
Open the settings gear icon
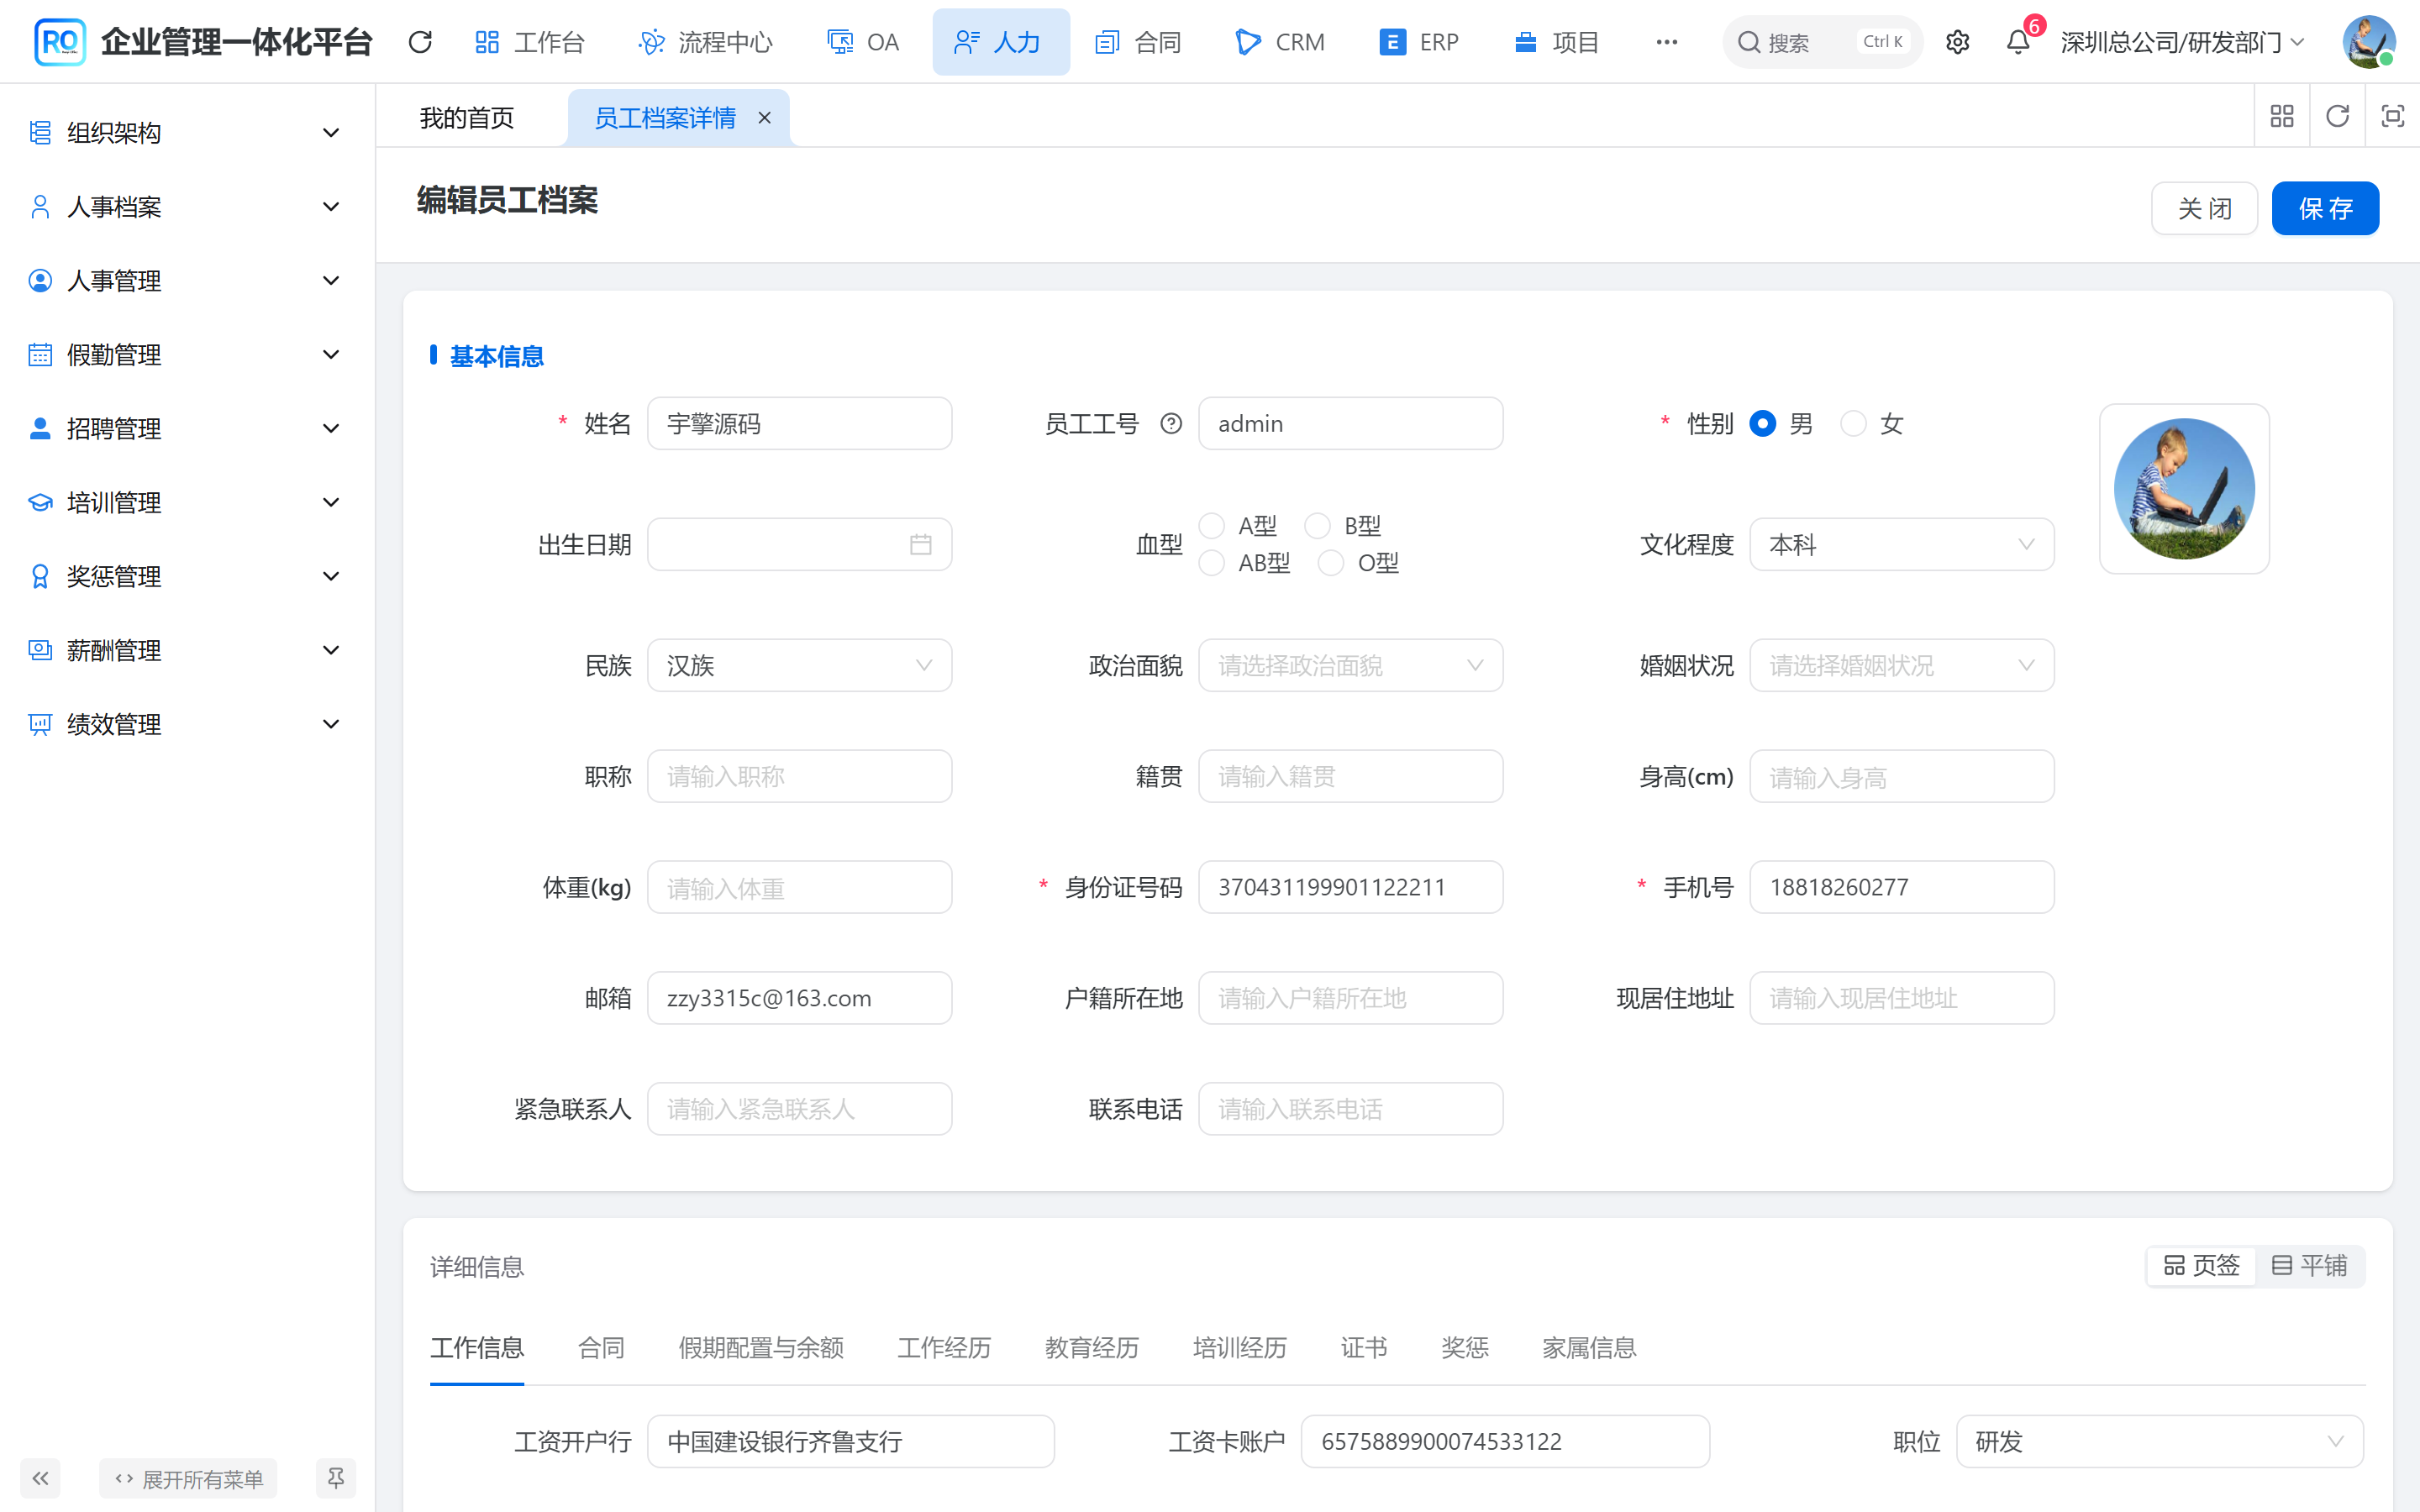point(1957,42)
